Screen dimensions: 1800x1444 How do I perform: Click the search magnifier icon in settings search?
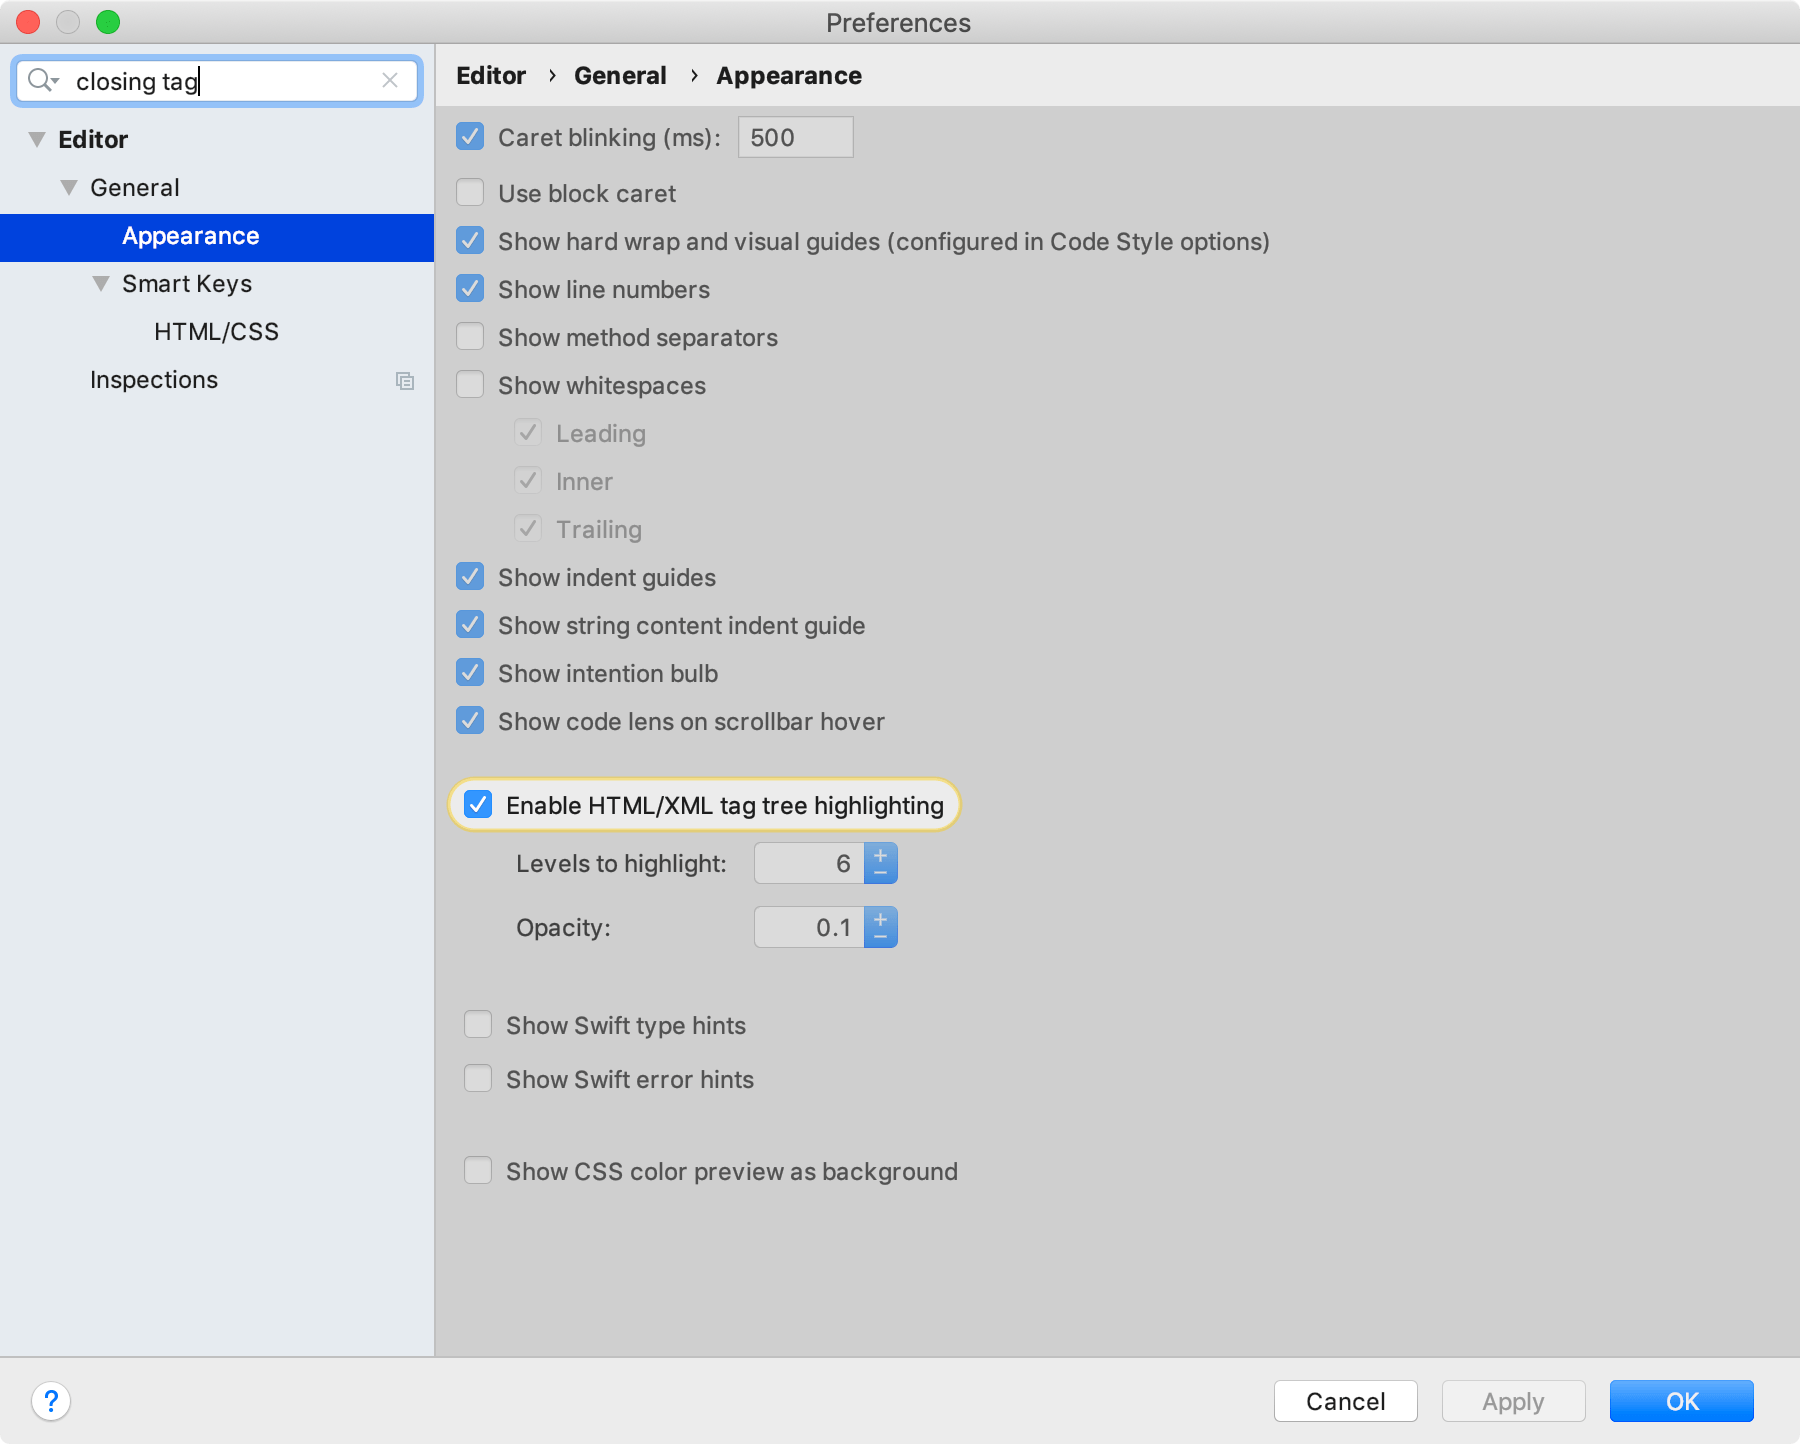pyautogui.click(x=42, y=80)
